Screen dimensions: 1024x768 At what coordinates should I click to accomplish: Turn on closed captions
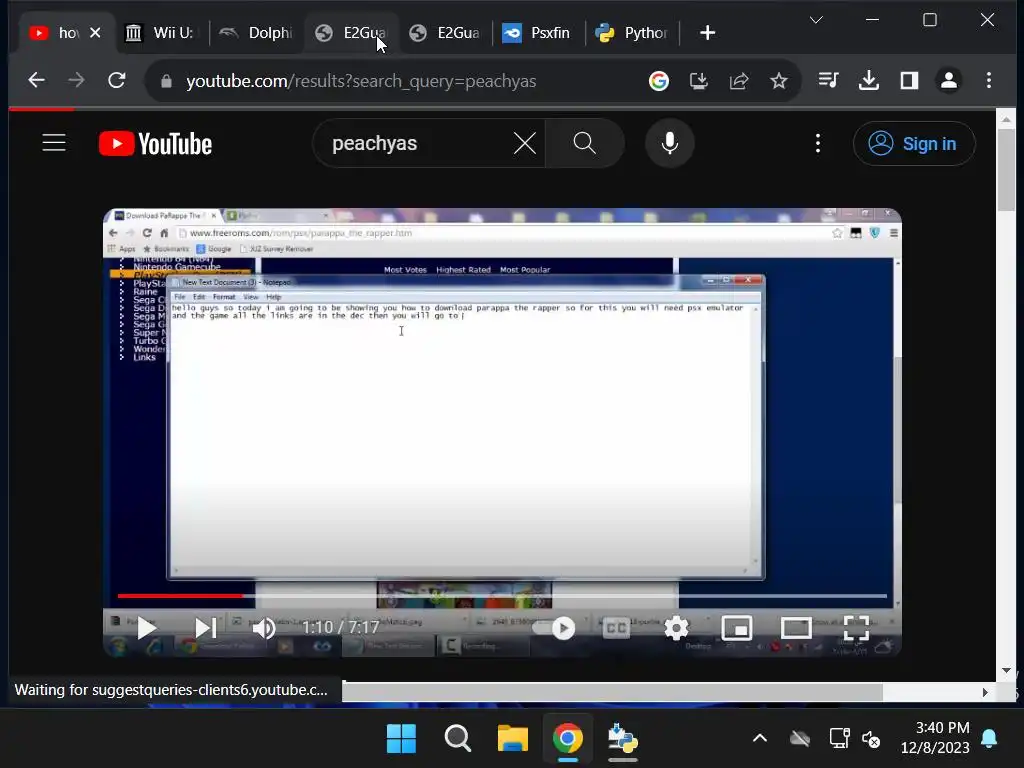[x=616, y=628]
